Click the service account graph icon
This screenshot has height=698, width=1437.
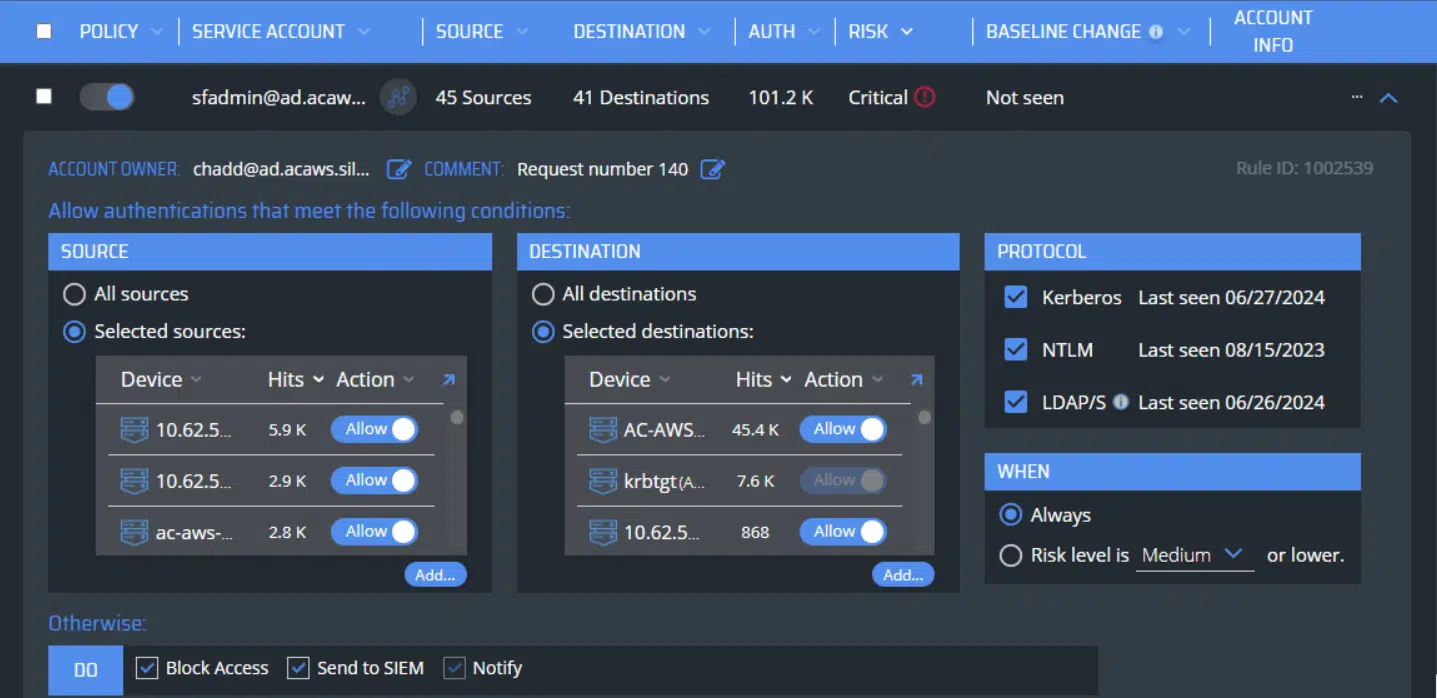[398, 97]
